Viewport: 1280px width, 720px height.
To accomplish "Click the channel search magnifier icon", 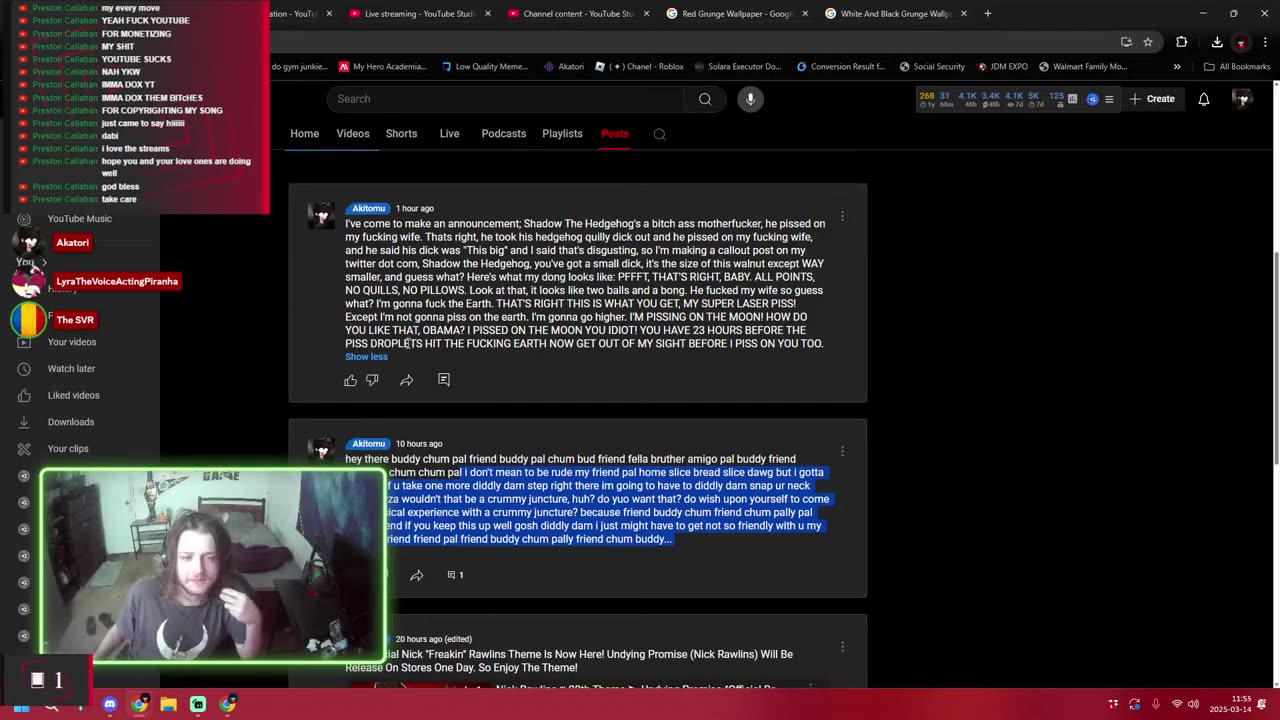I will tap(659, 134).
